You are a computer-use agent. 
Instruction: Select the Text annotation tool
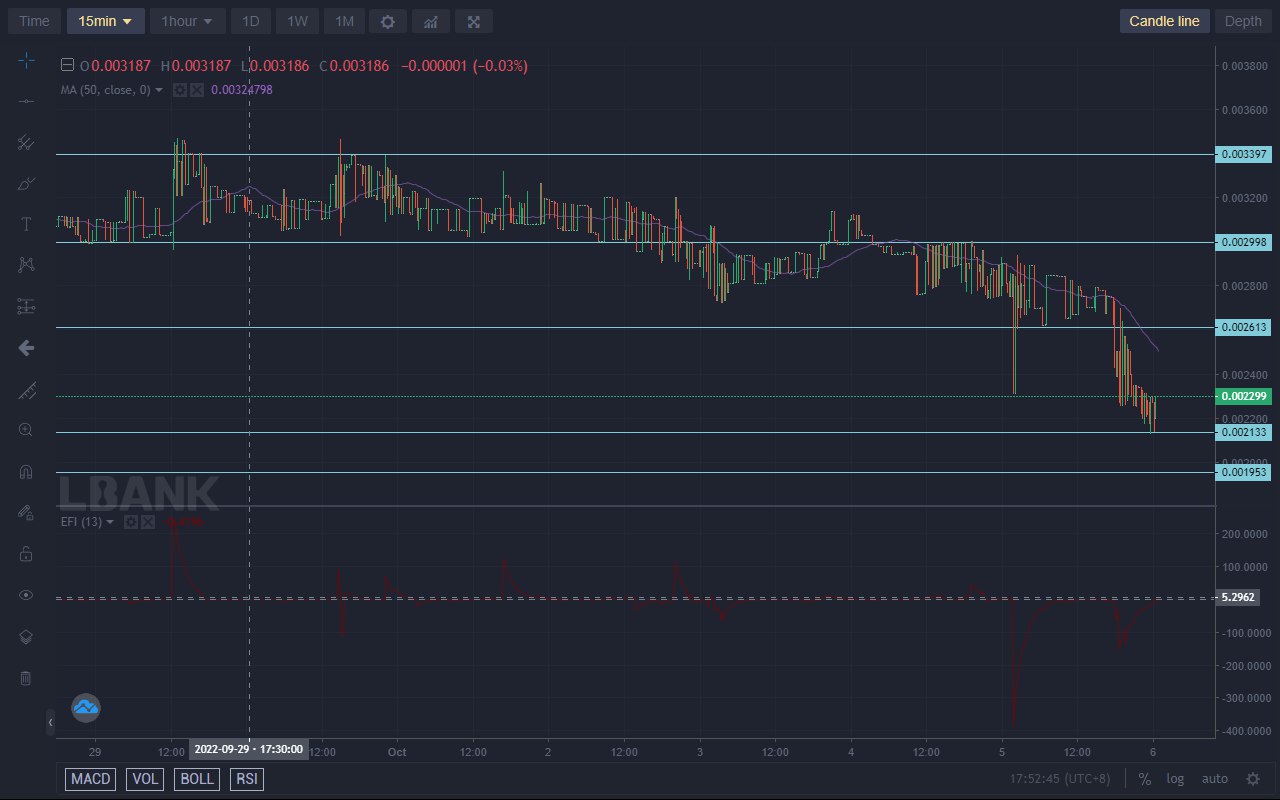pos(26,224)
